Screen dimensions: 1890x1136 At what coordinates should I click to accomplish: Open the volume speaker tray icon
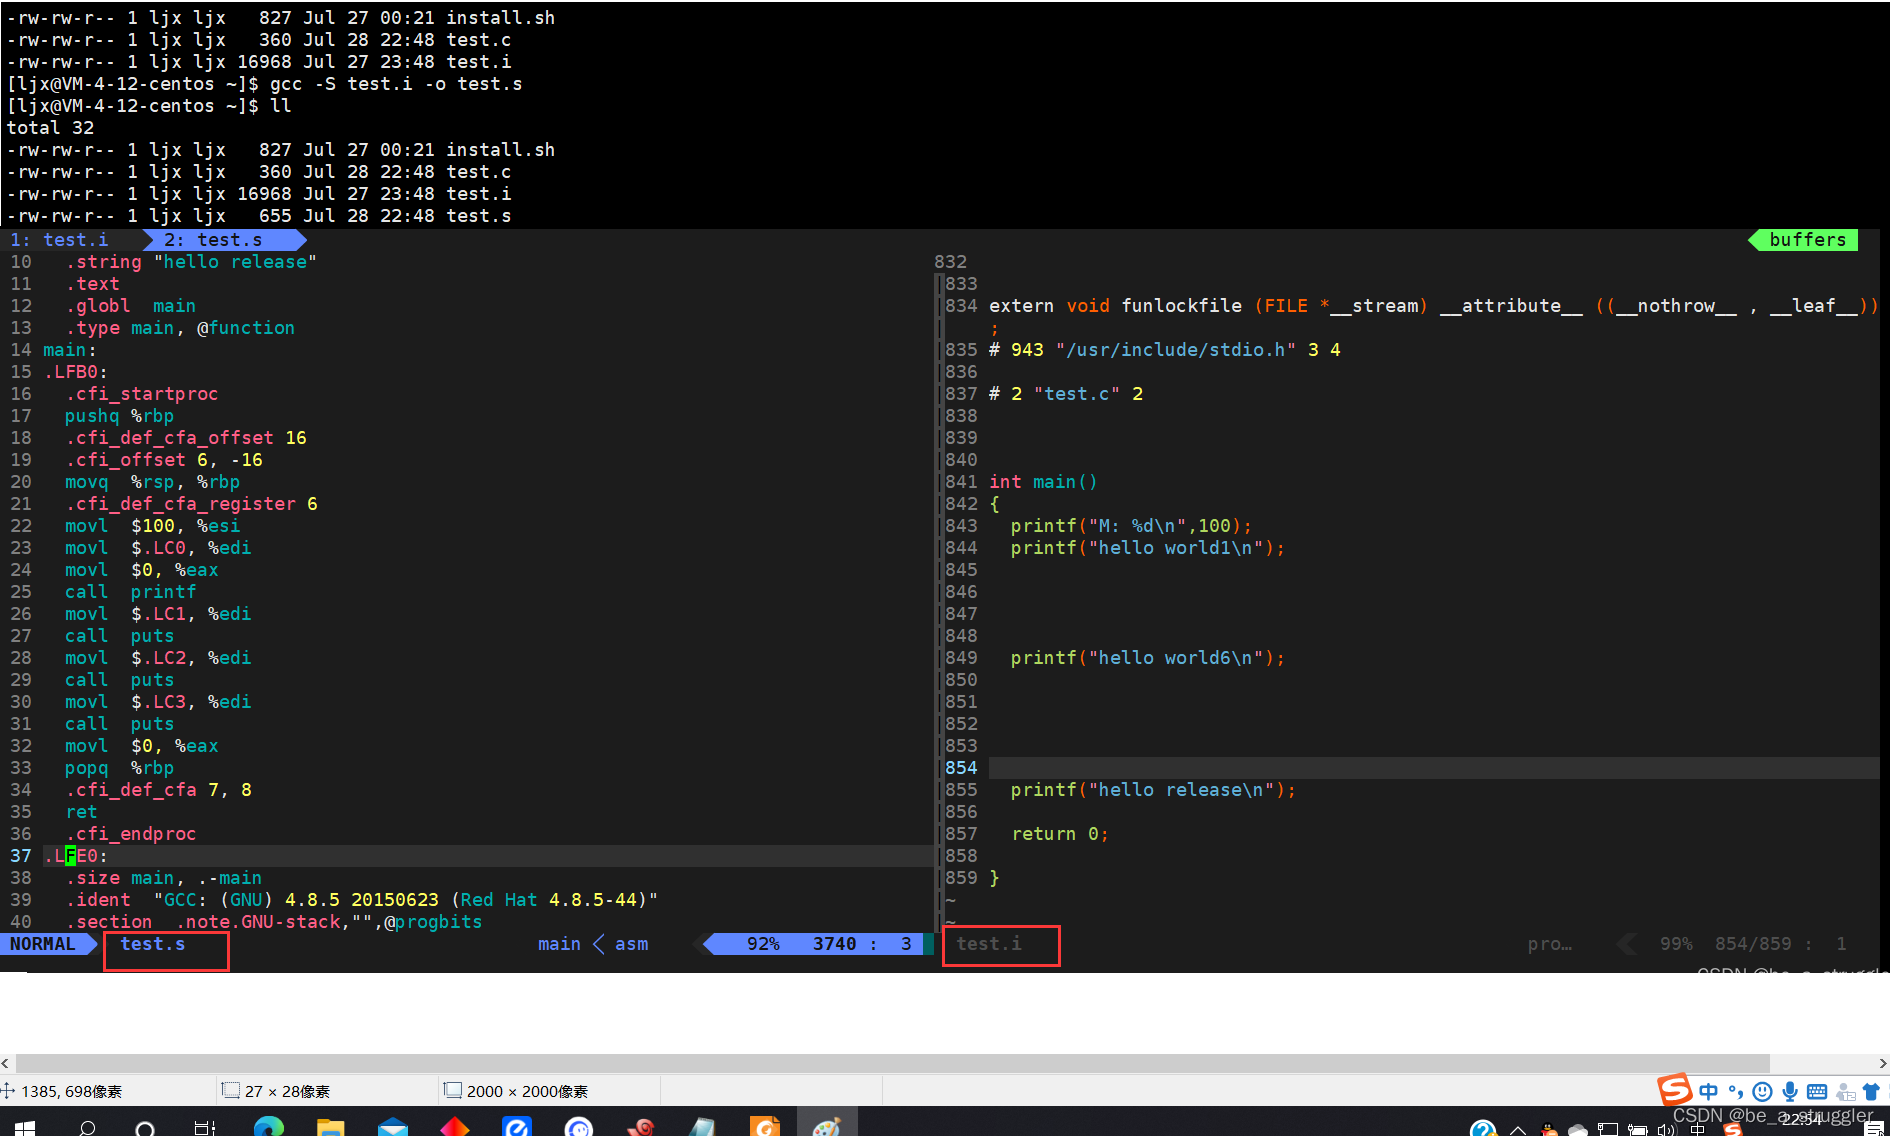(1666, 1130)
